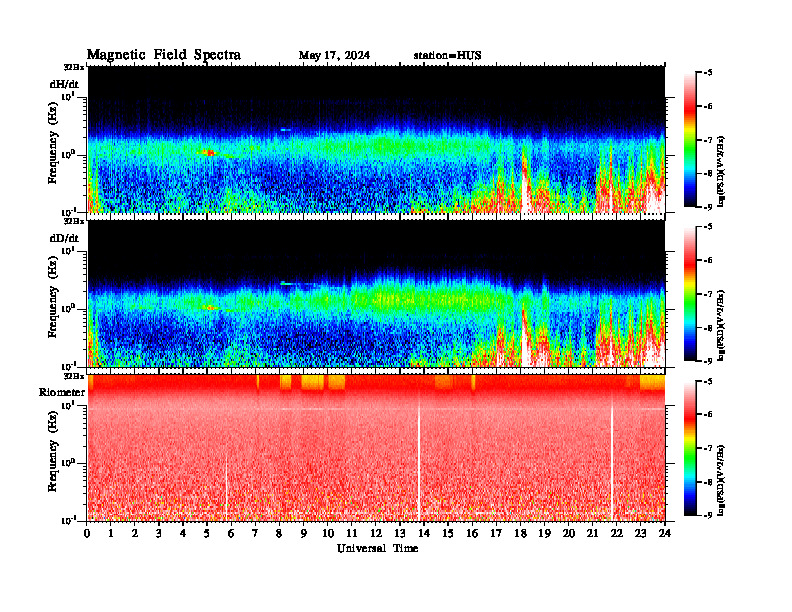
Task: Click hour 14 on the time axis
Action: (424, 534)
